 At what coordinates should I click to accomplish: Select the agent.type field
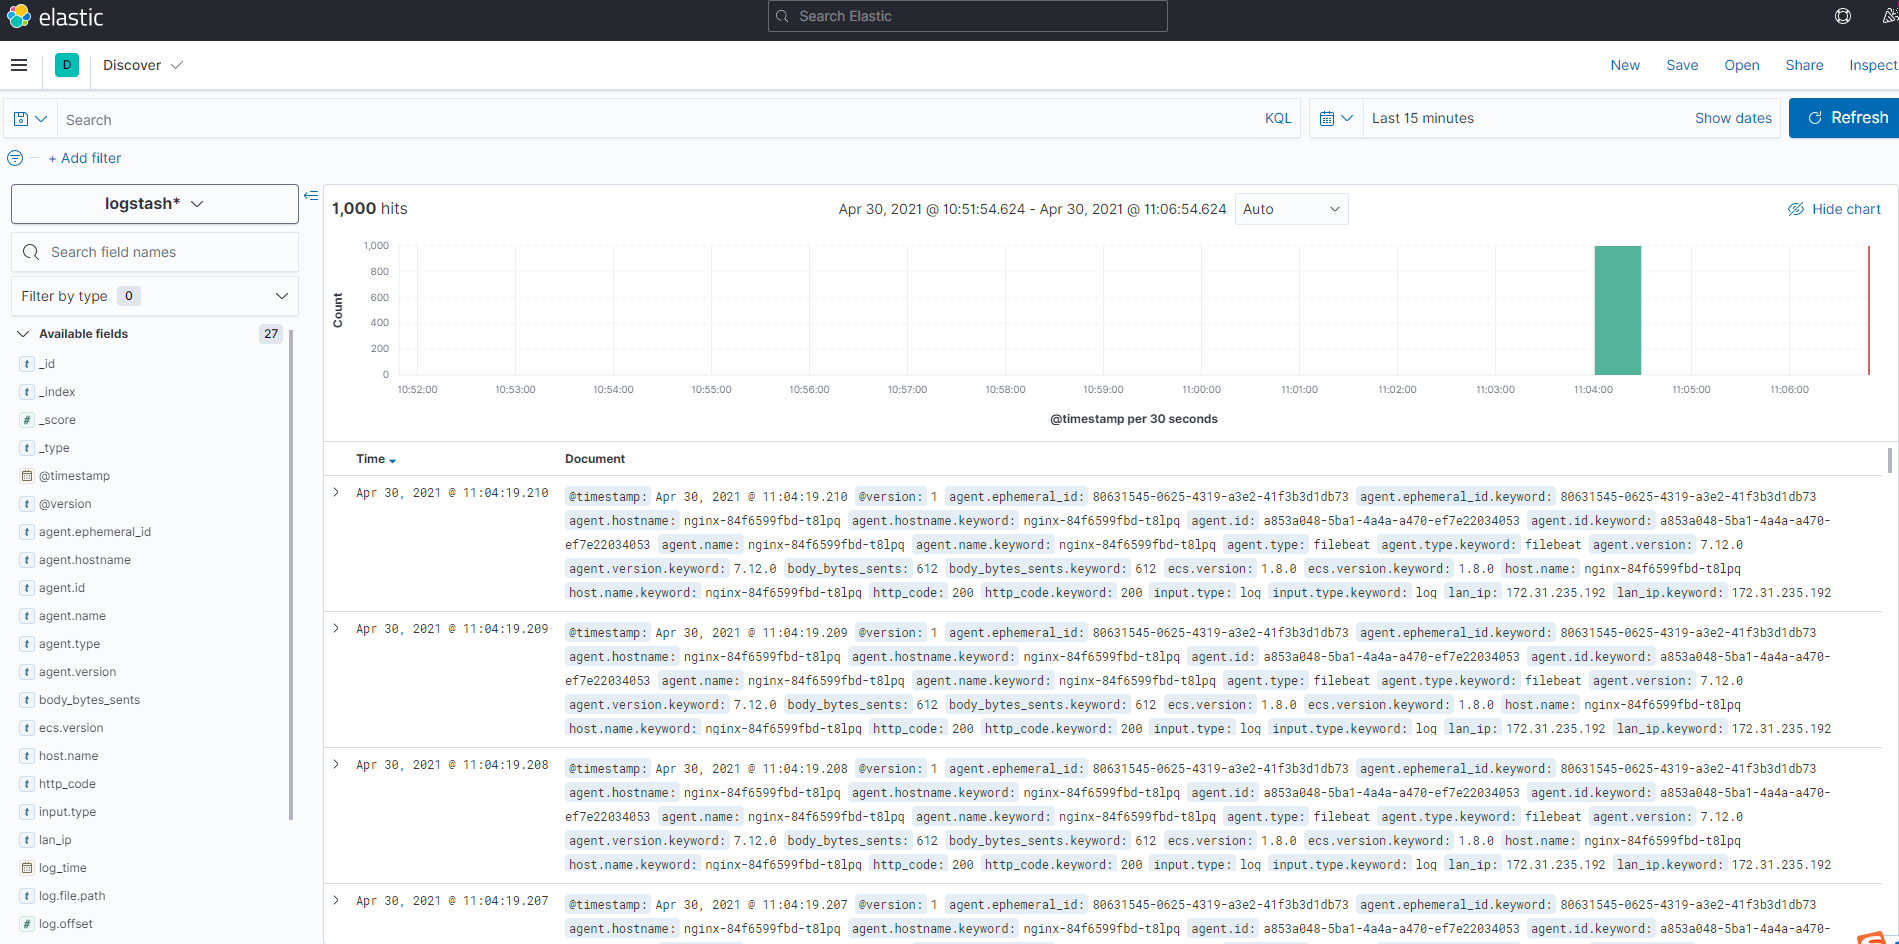pos(69,644)
